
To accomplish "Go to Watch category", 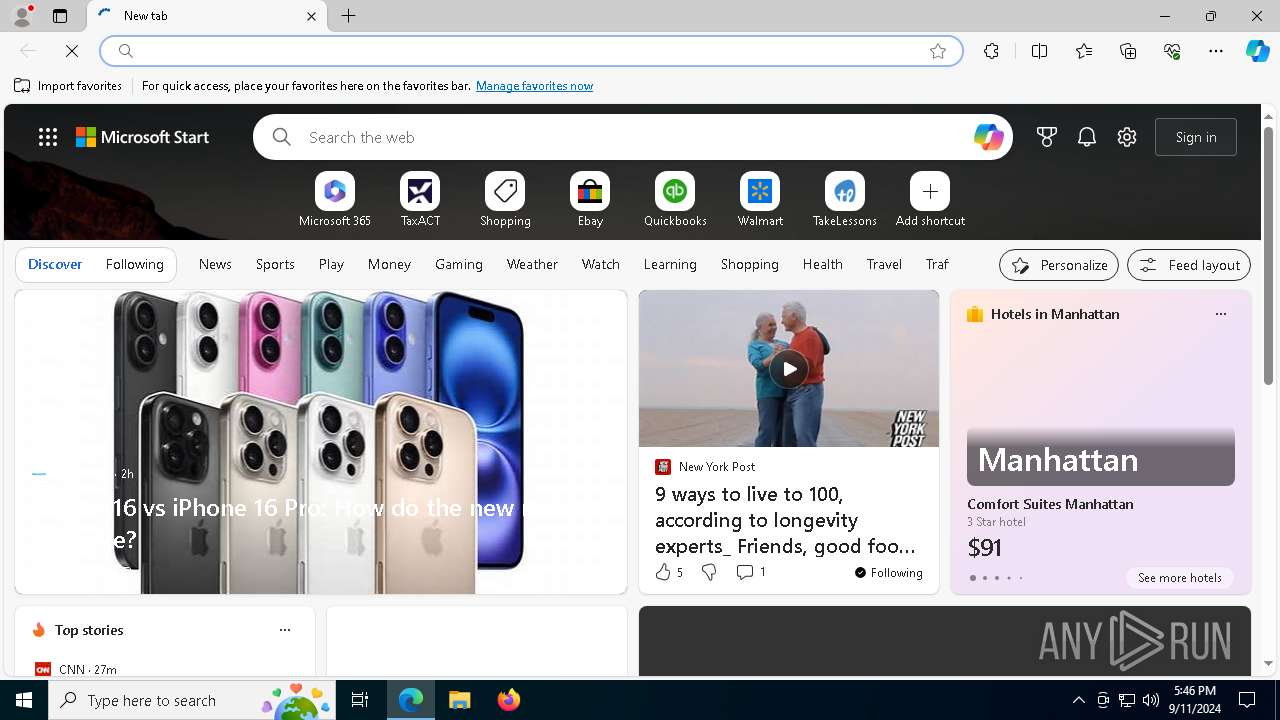I will (601, 264).
